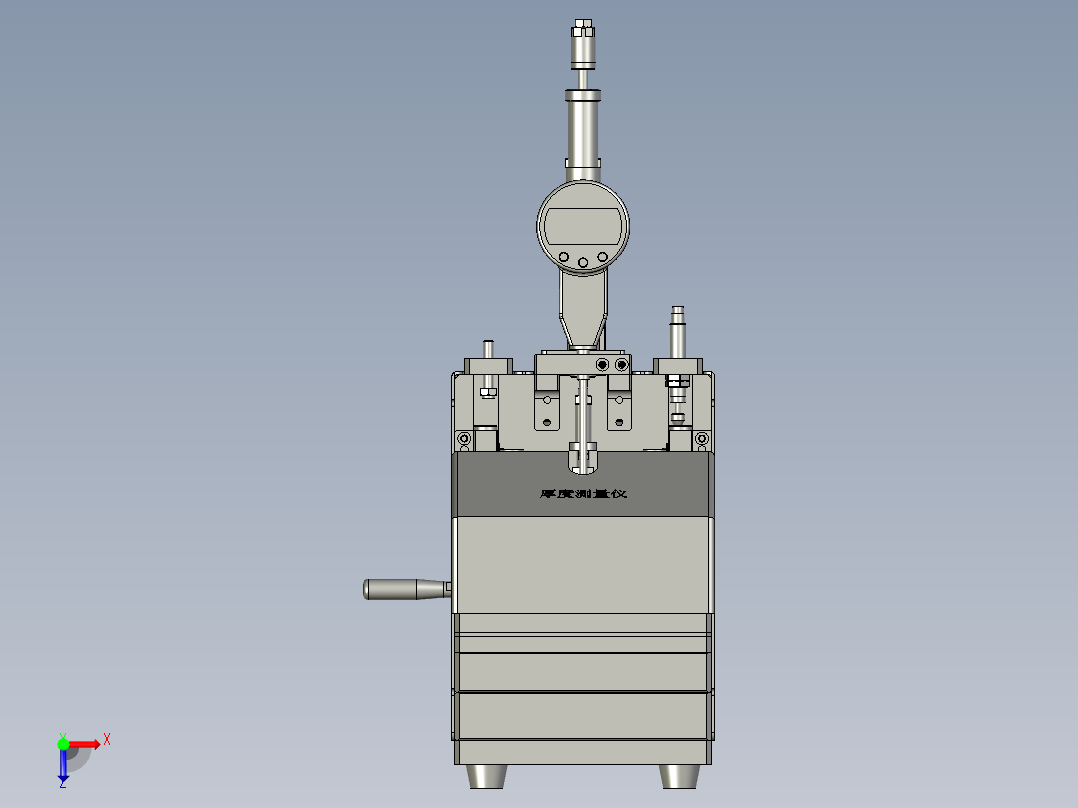Select the short left guide pin
Viewport: 1078px width, 808px height.
point(488,349)
